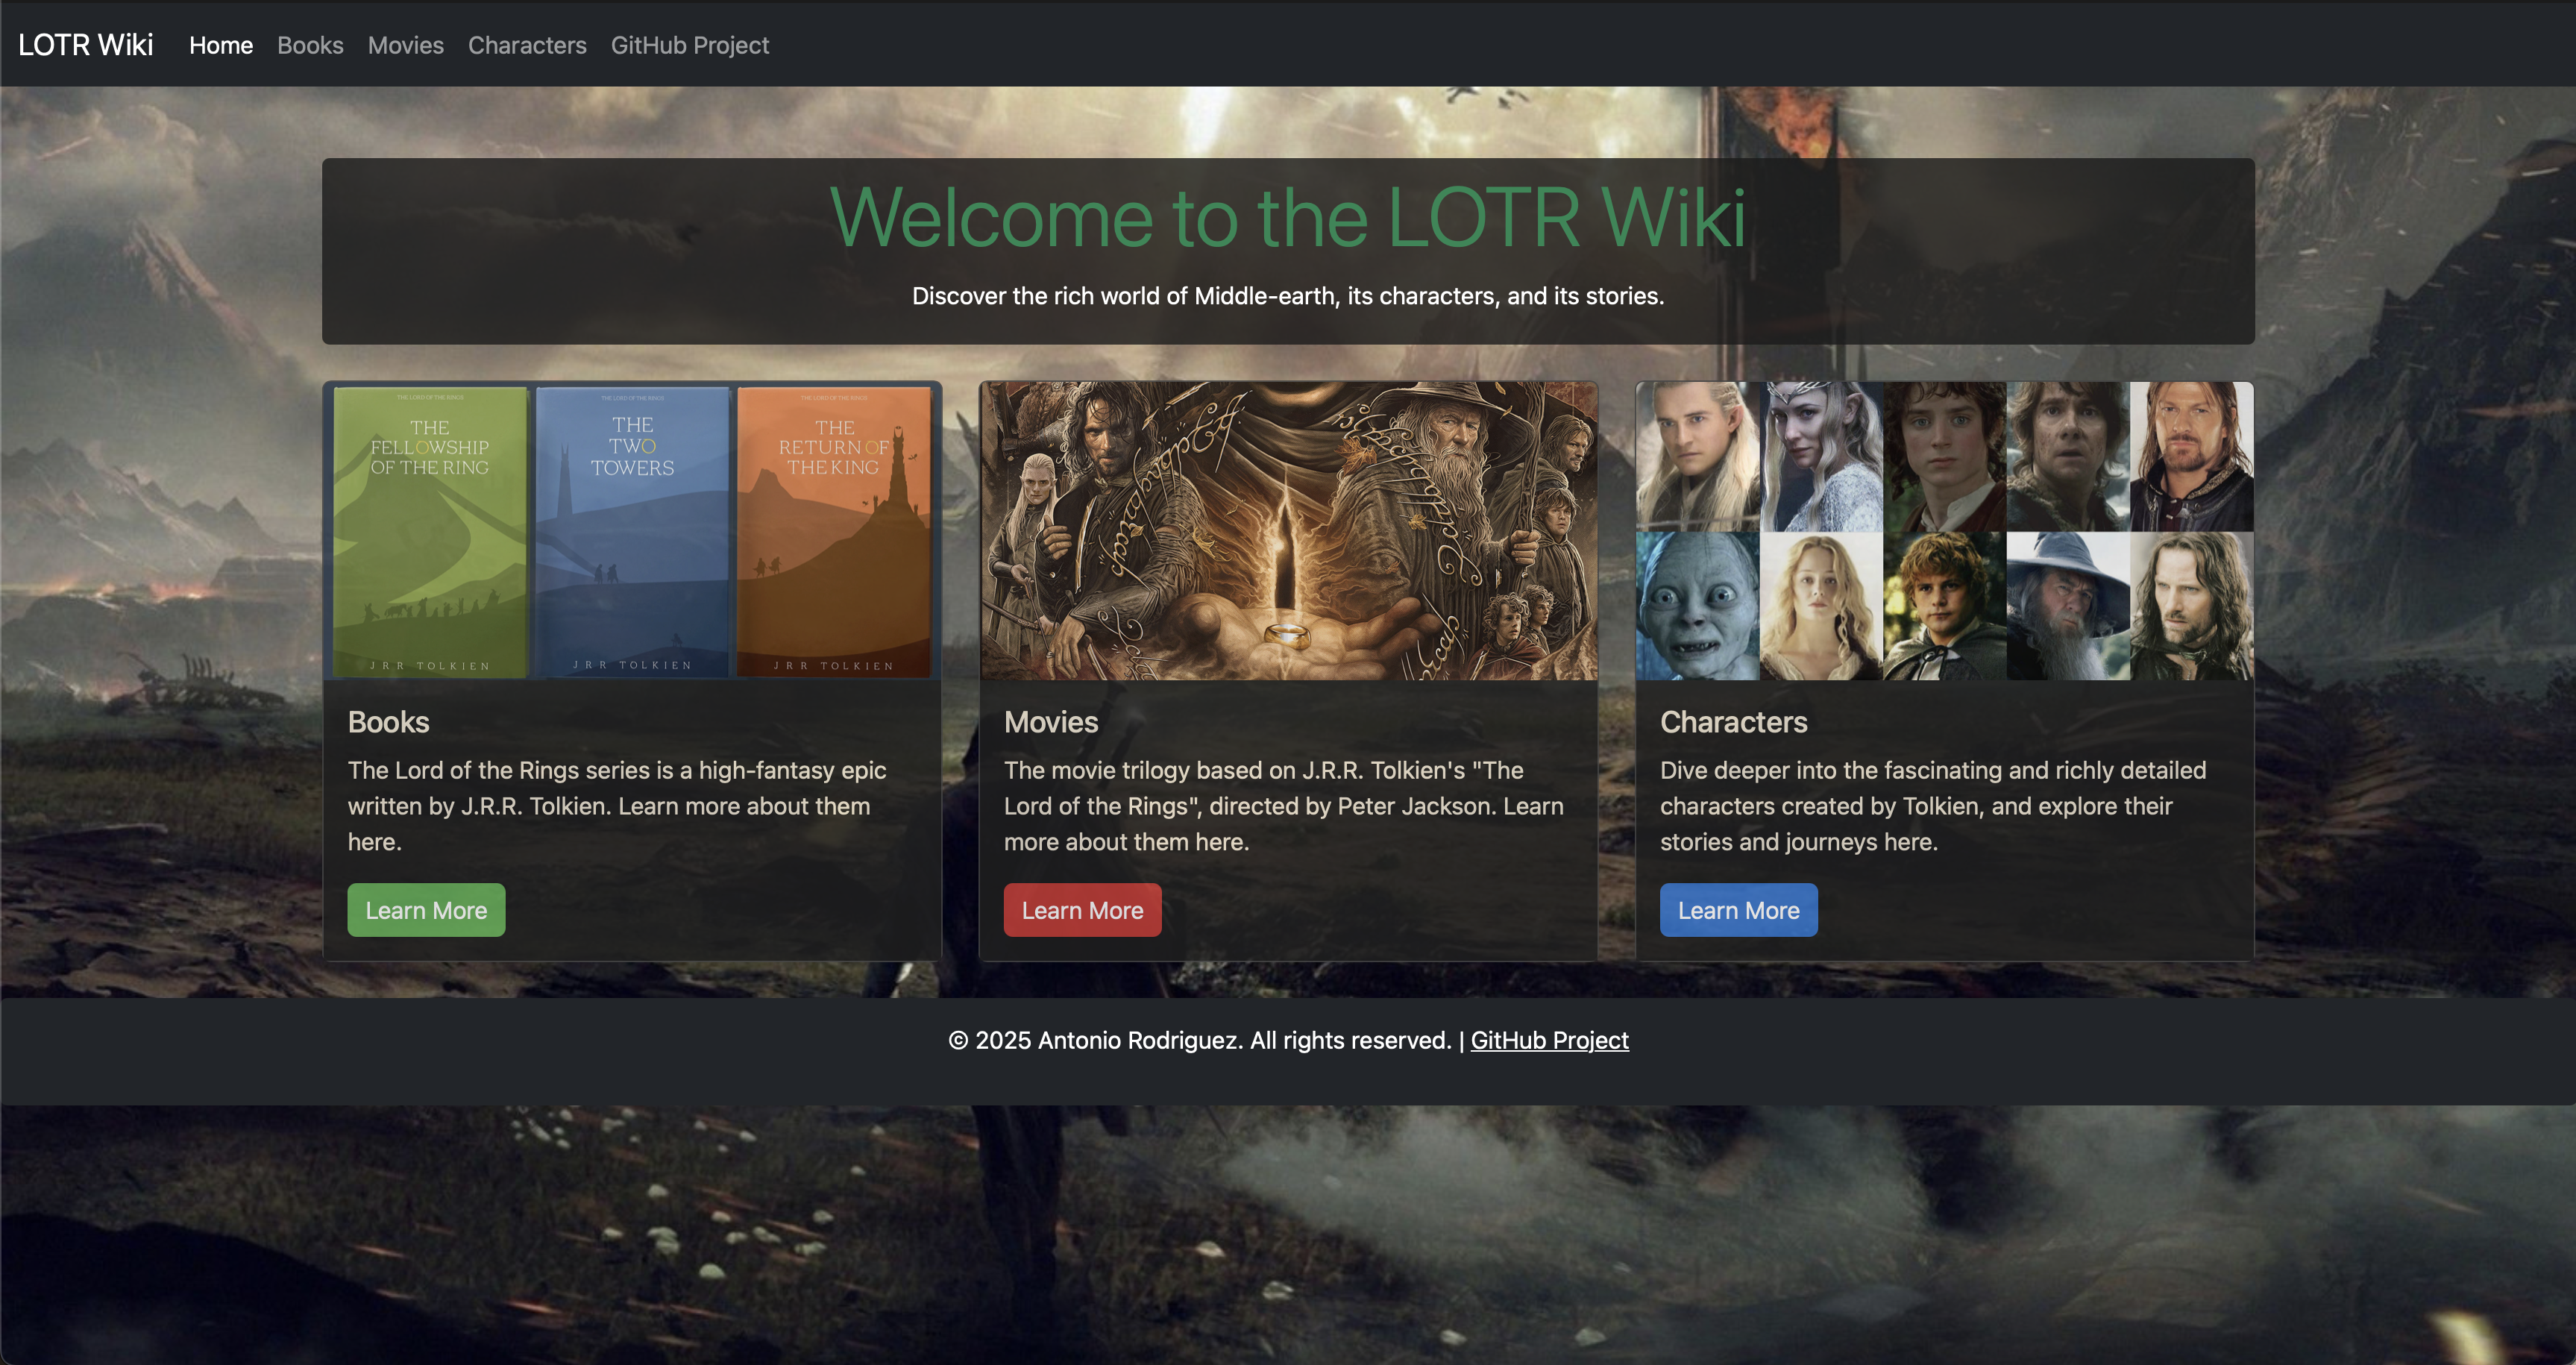Click the characters portrait collage image

(1944, 531)
